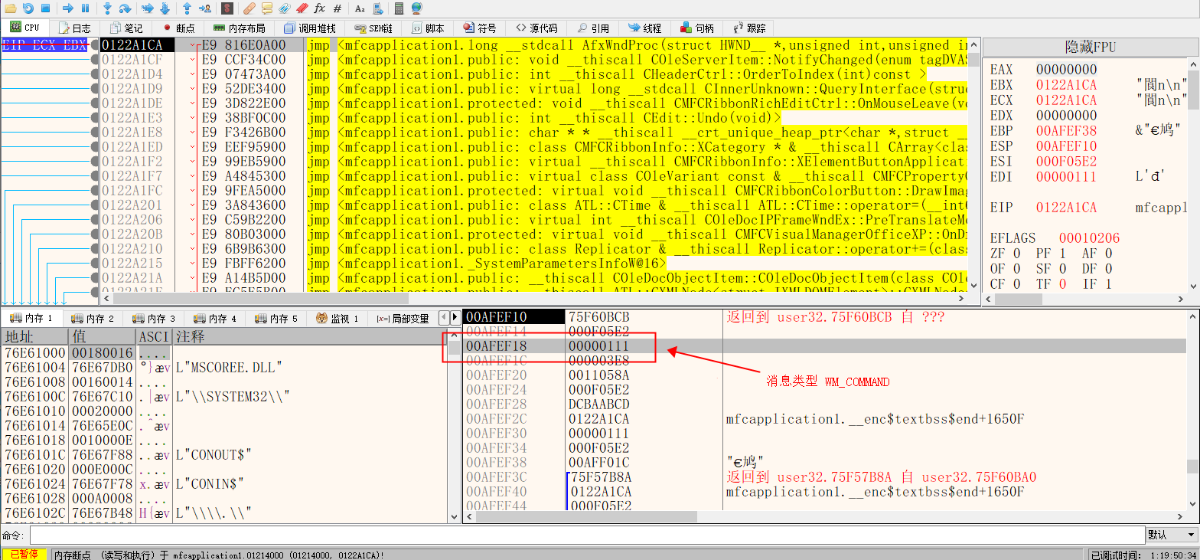The image size is (1200, 560).
Task: Click the Stop debugging square icon
Action: point(45,8)
